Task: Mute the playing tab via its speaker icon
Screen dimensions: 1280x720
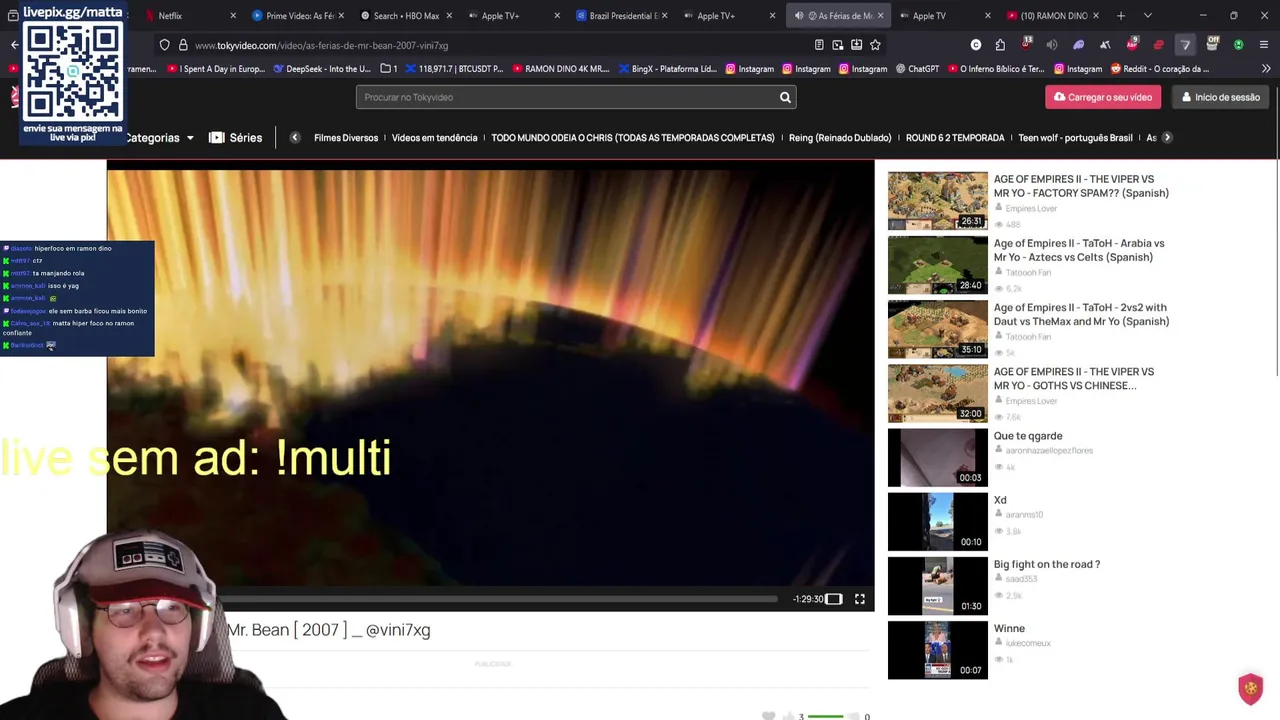Action: pos(799,16)
